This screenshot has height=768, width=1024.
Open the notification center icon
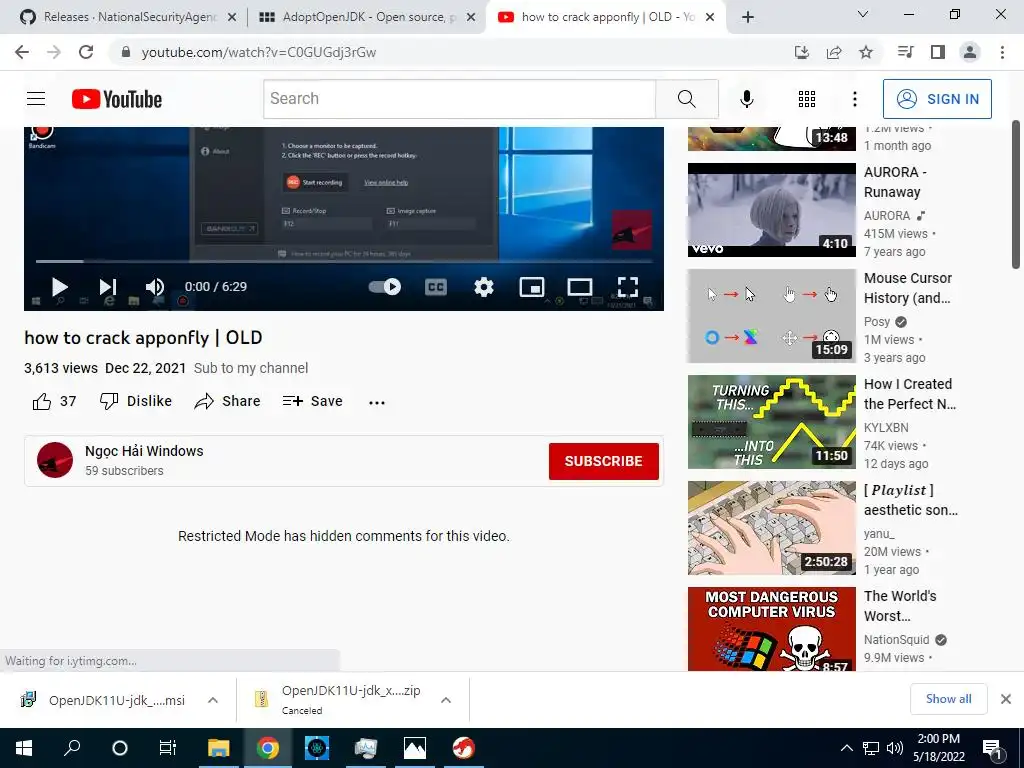coord(993,749)
